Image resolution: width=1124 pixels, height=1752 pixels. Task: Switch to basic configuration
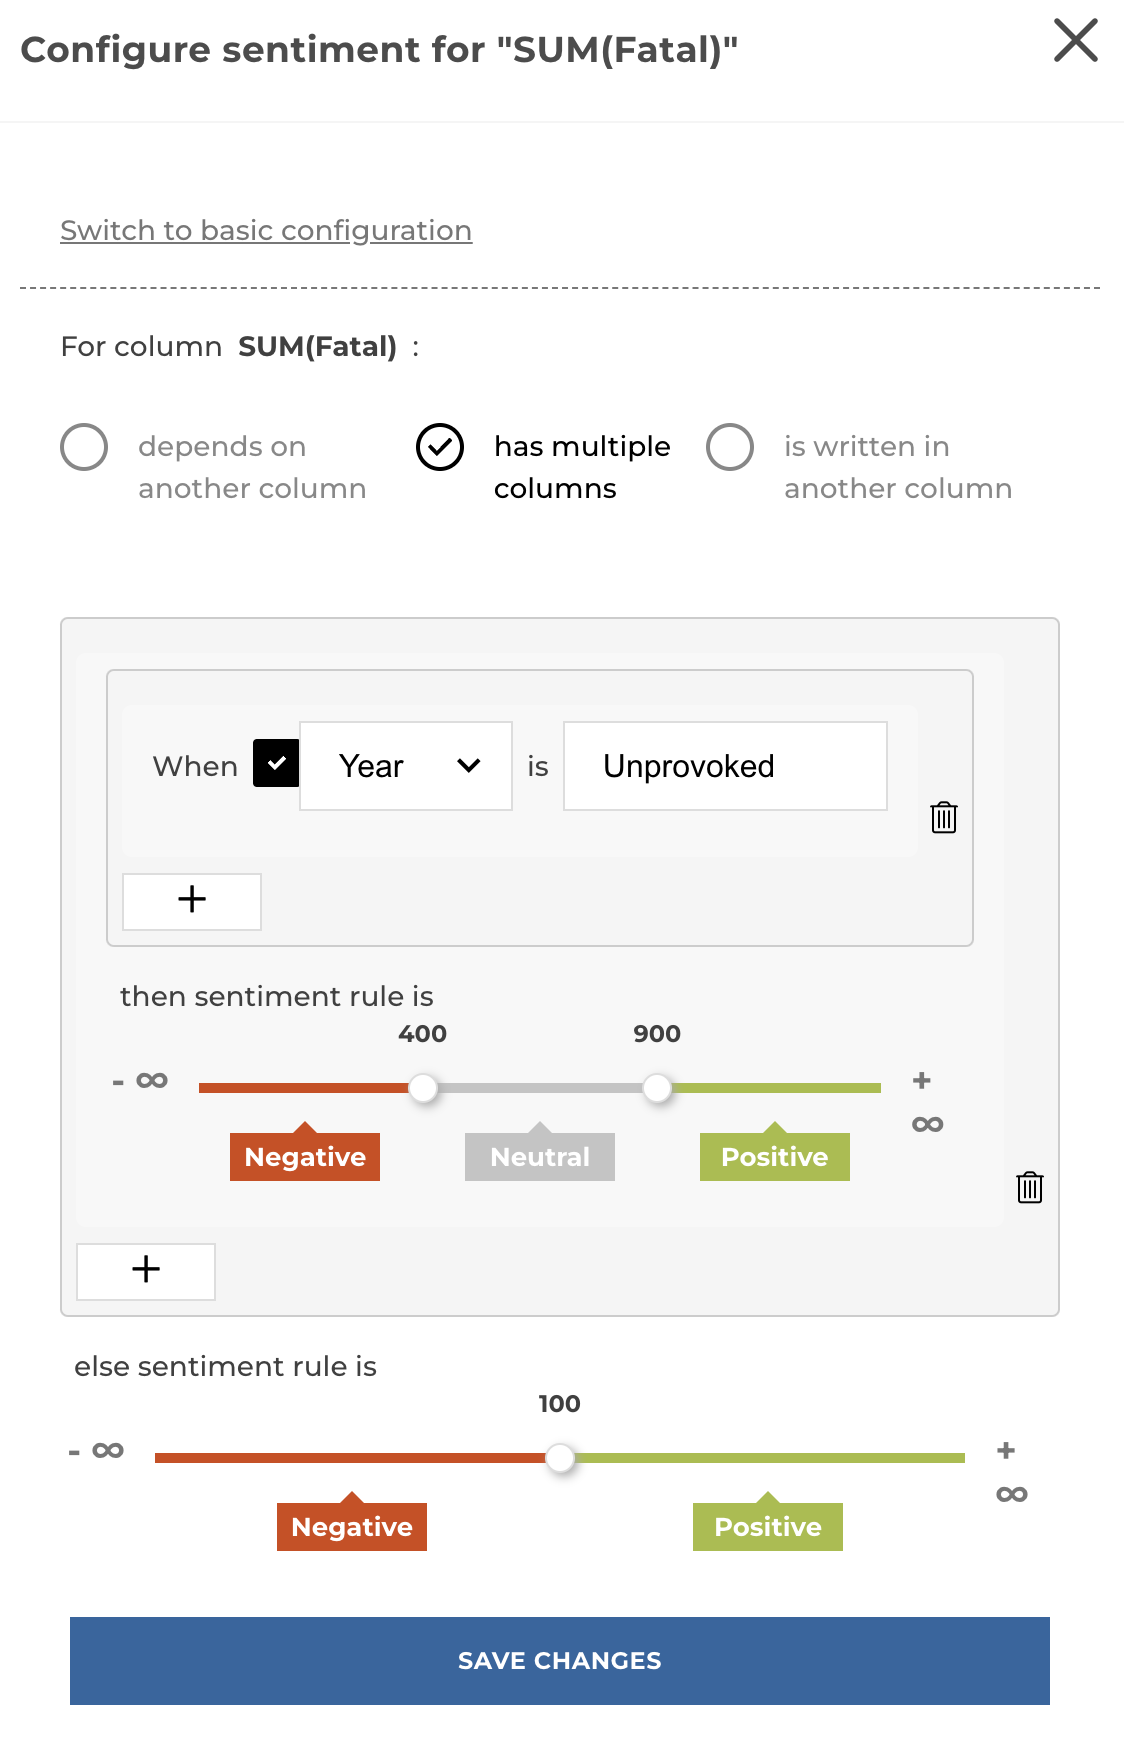(266, 230)
